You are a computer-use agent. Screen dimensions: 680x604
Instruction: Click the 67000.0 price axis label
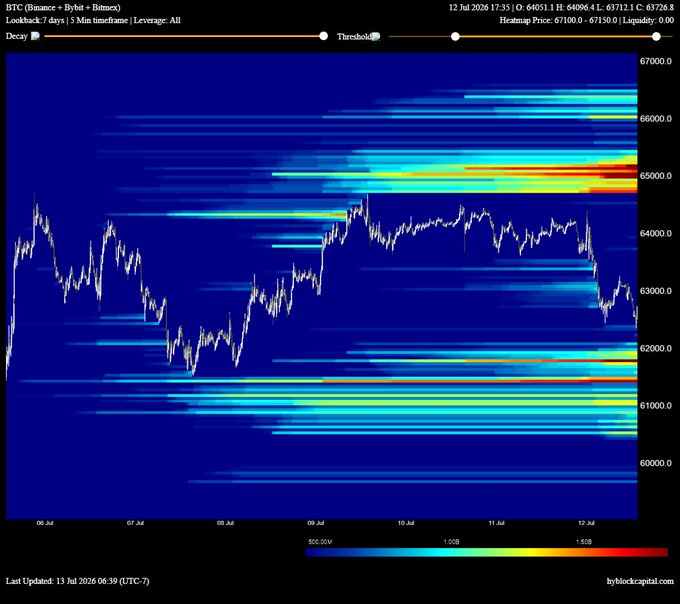coord(655,61)
